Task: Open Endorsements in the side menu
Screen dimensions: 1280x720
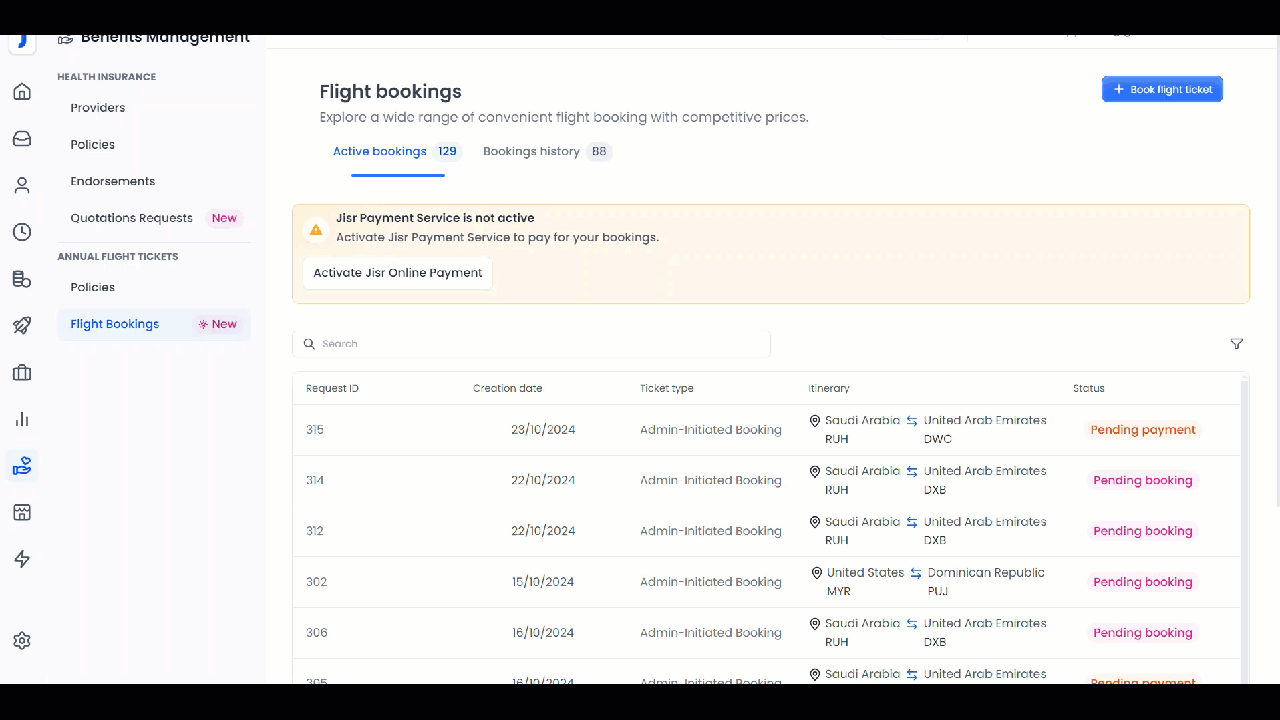Action: coord(112,181)
